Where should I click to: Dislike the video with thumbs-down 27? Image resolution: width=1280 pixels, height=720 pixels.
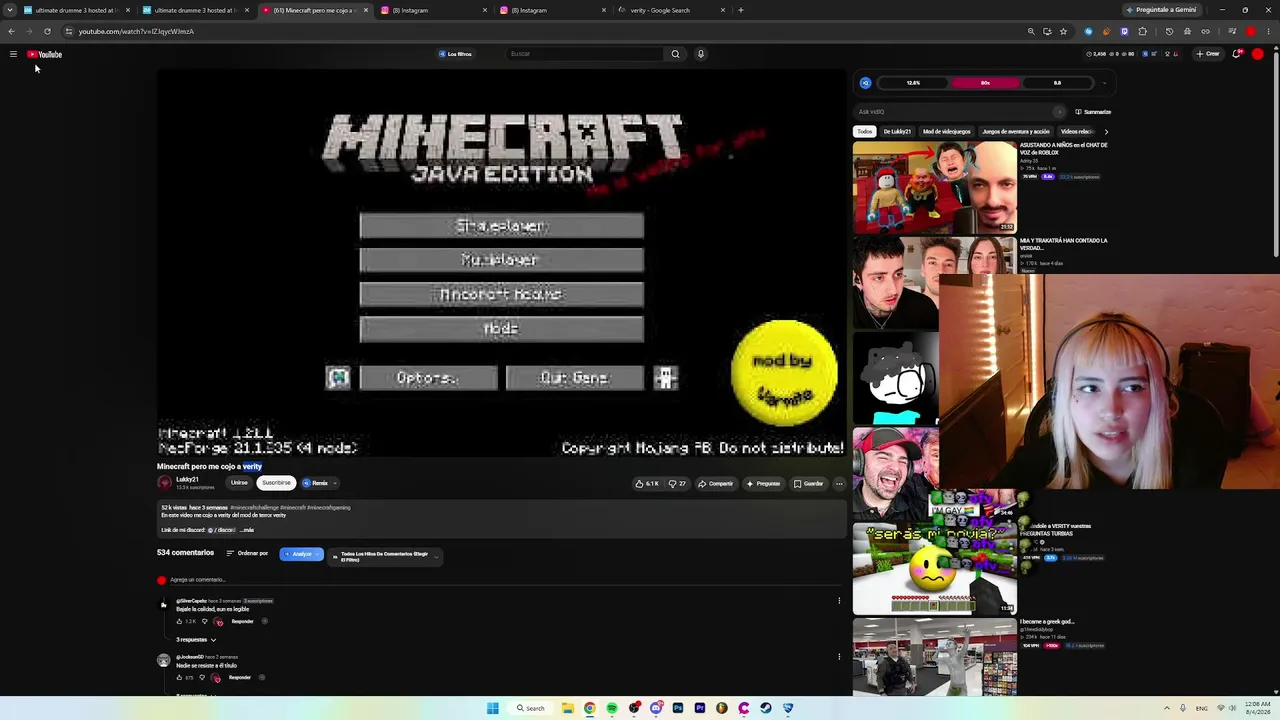[677, 484]
